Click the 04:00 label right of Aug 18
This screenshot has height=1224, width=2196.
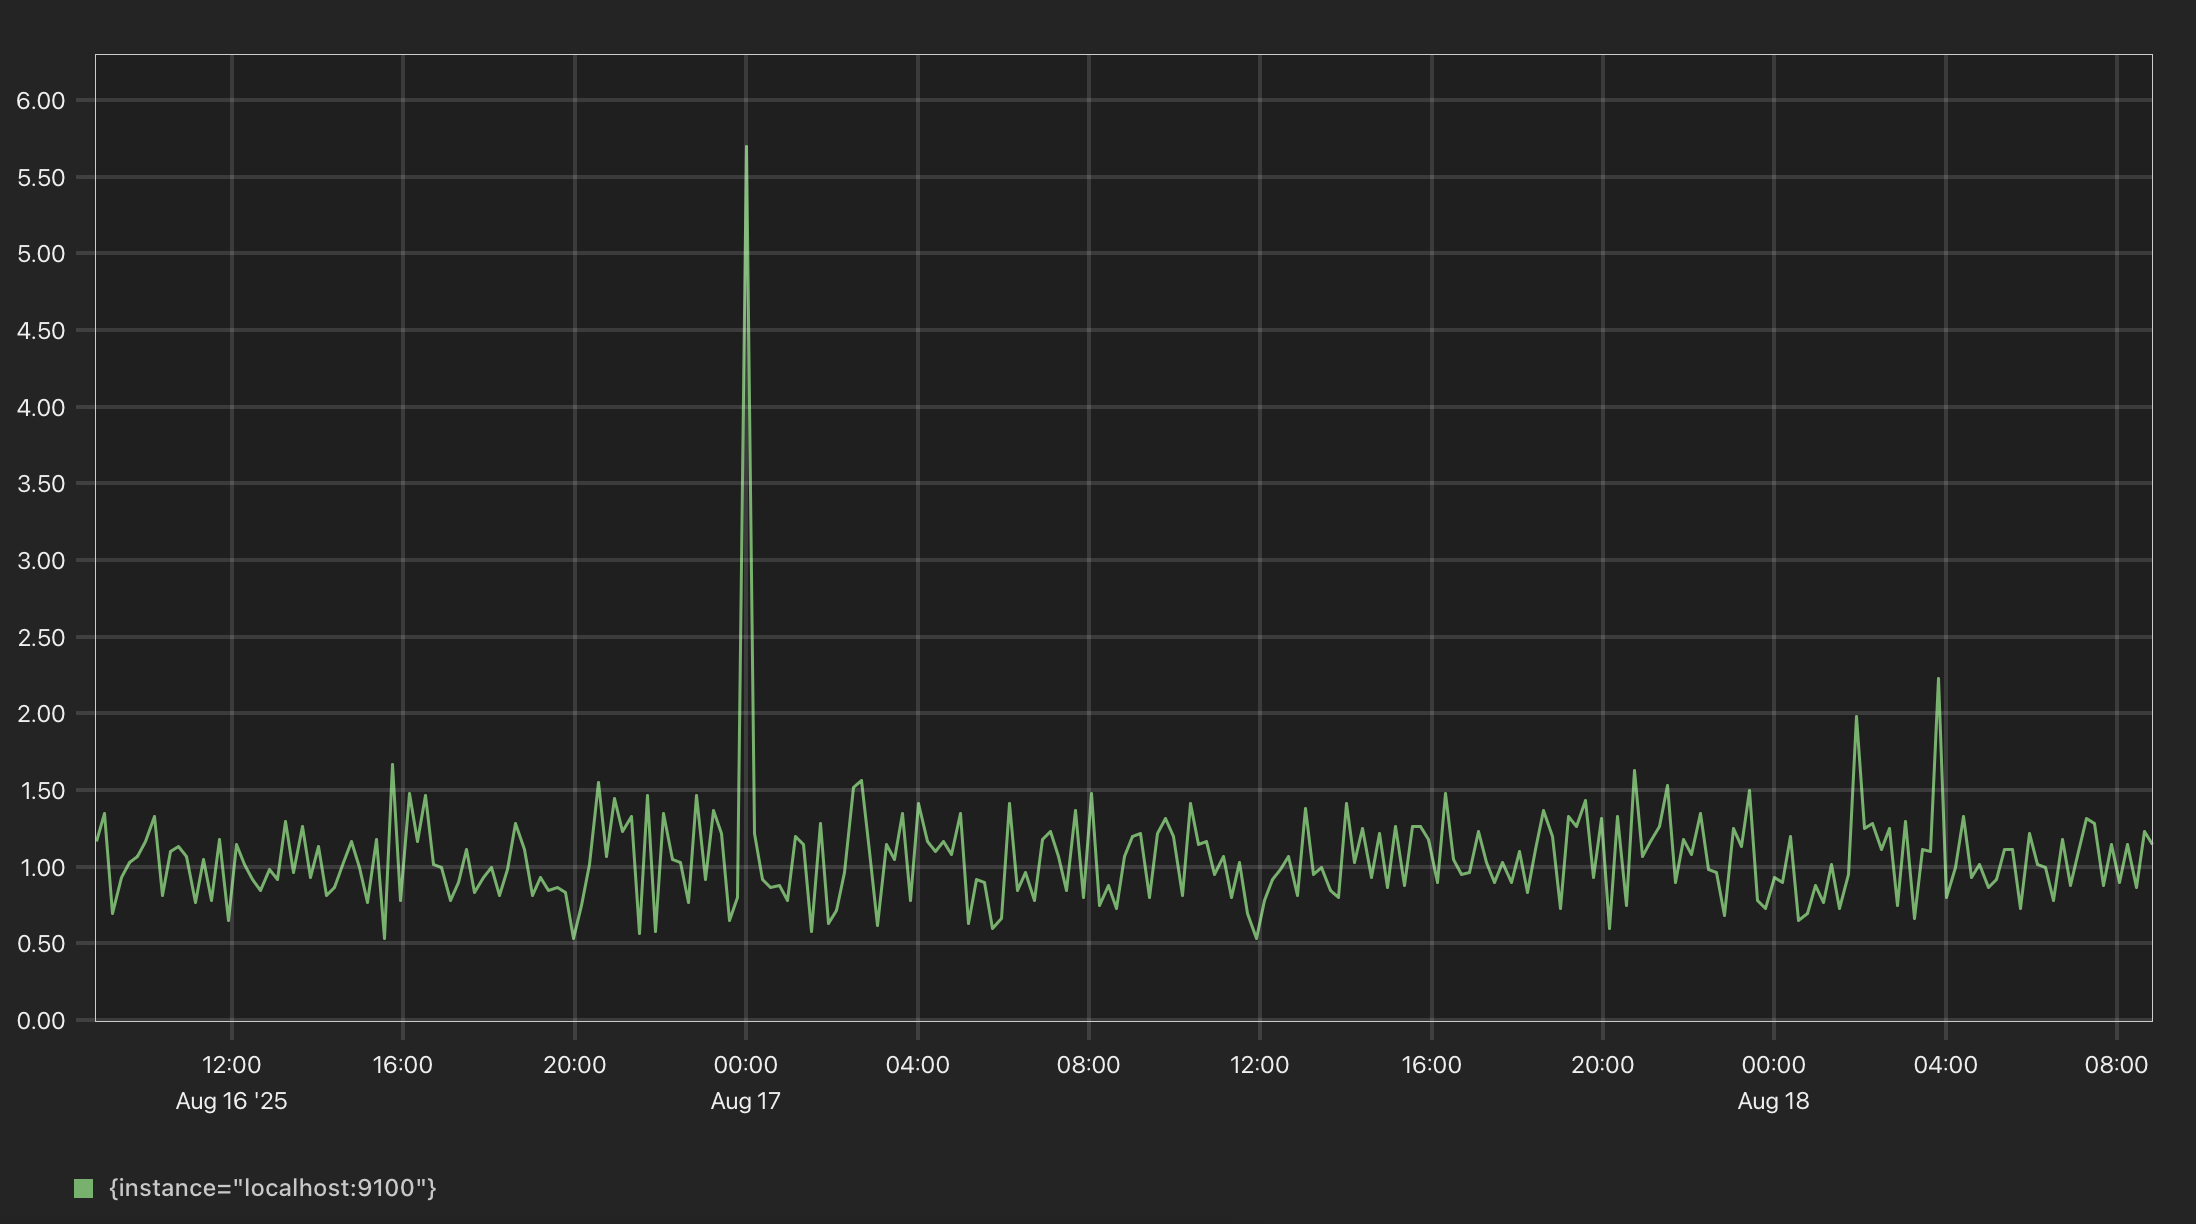point(1945,1065)
